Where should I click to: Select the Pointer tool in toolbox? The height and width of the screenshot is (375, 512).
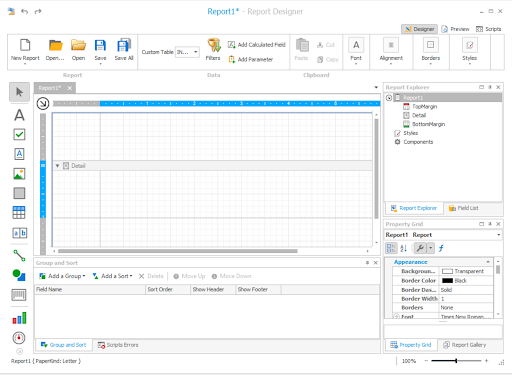pyautogui.click(x=19, y=92)
